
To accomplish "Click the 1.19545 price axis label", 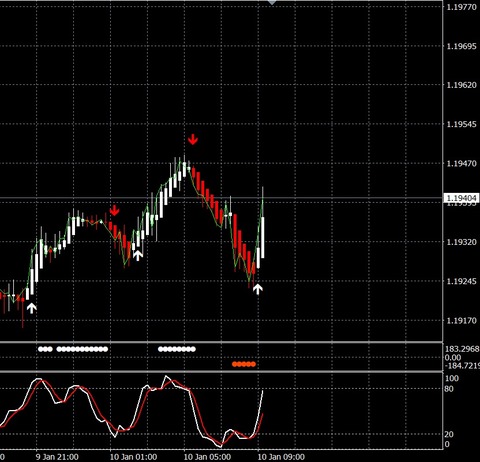I will (x=462, y=124).
